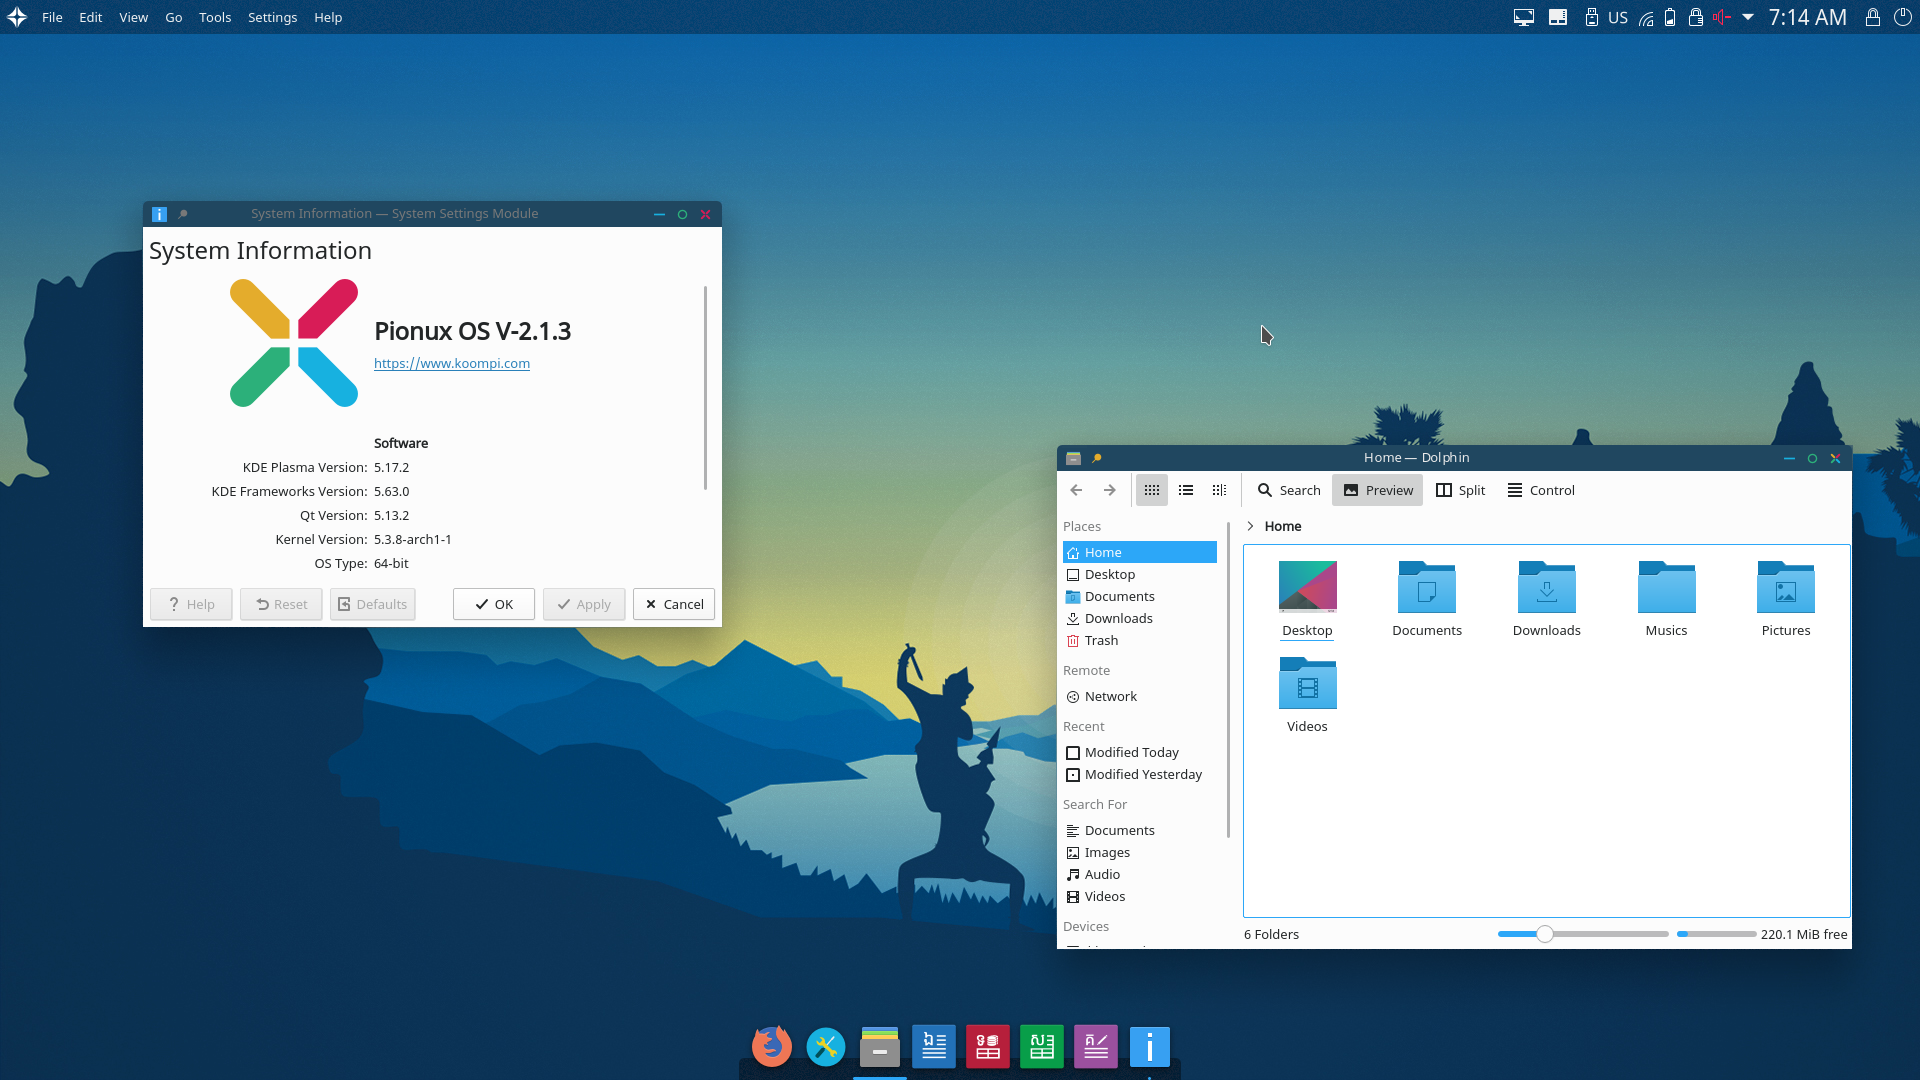Switch Dolphin to compact view mode

[x=1186, y=490]
